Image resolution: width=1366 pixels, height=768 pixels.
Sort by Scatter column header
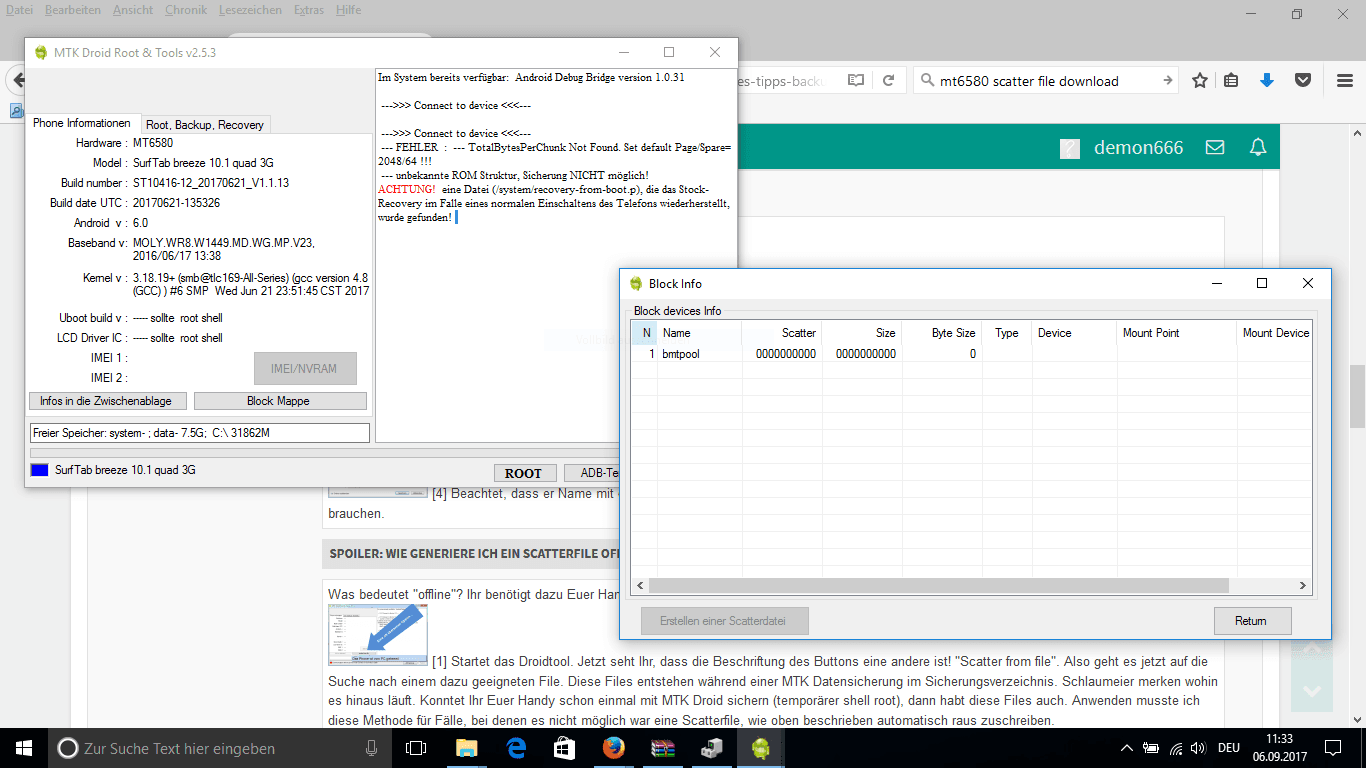(x=782, y=333)
